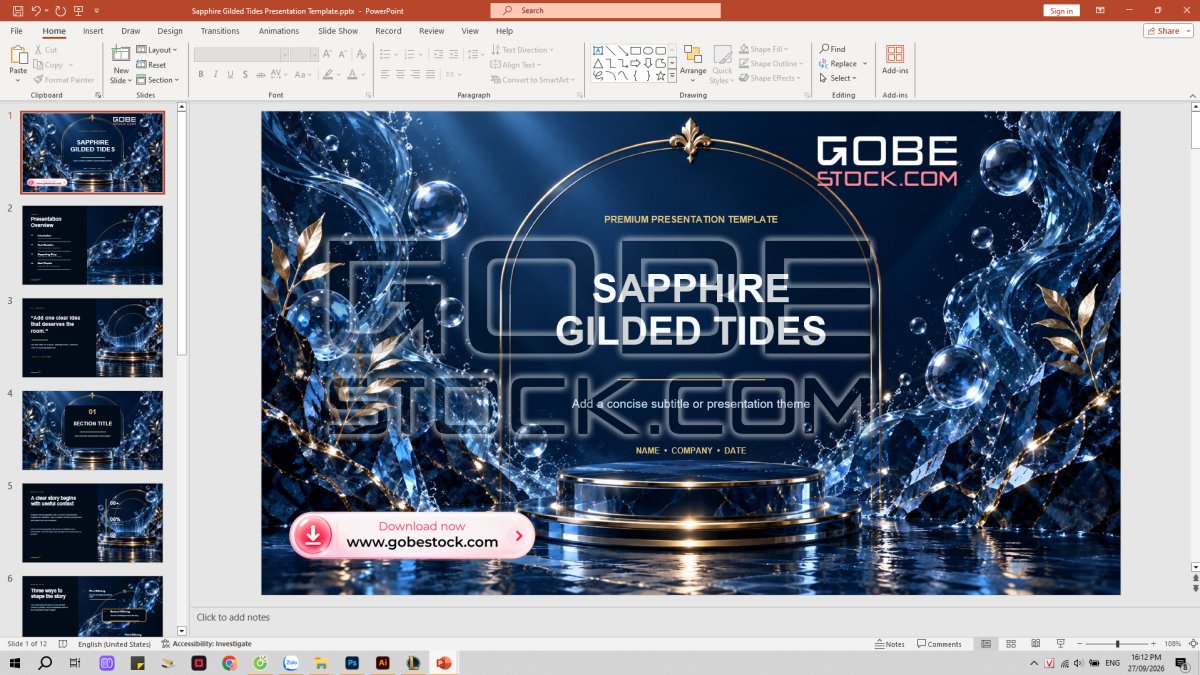Click the Find magnifier command

tap(833, 49)
